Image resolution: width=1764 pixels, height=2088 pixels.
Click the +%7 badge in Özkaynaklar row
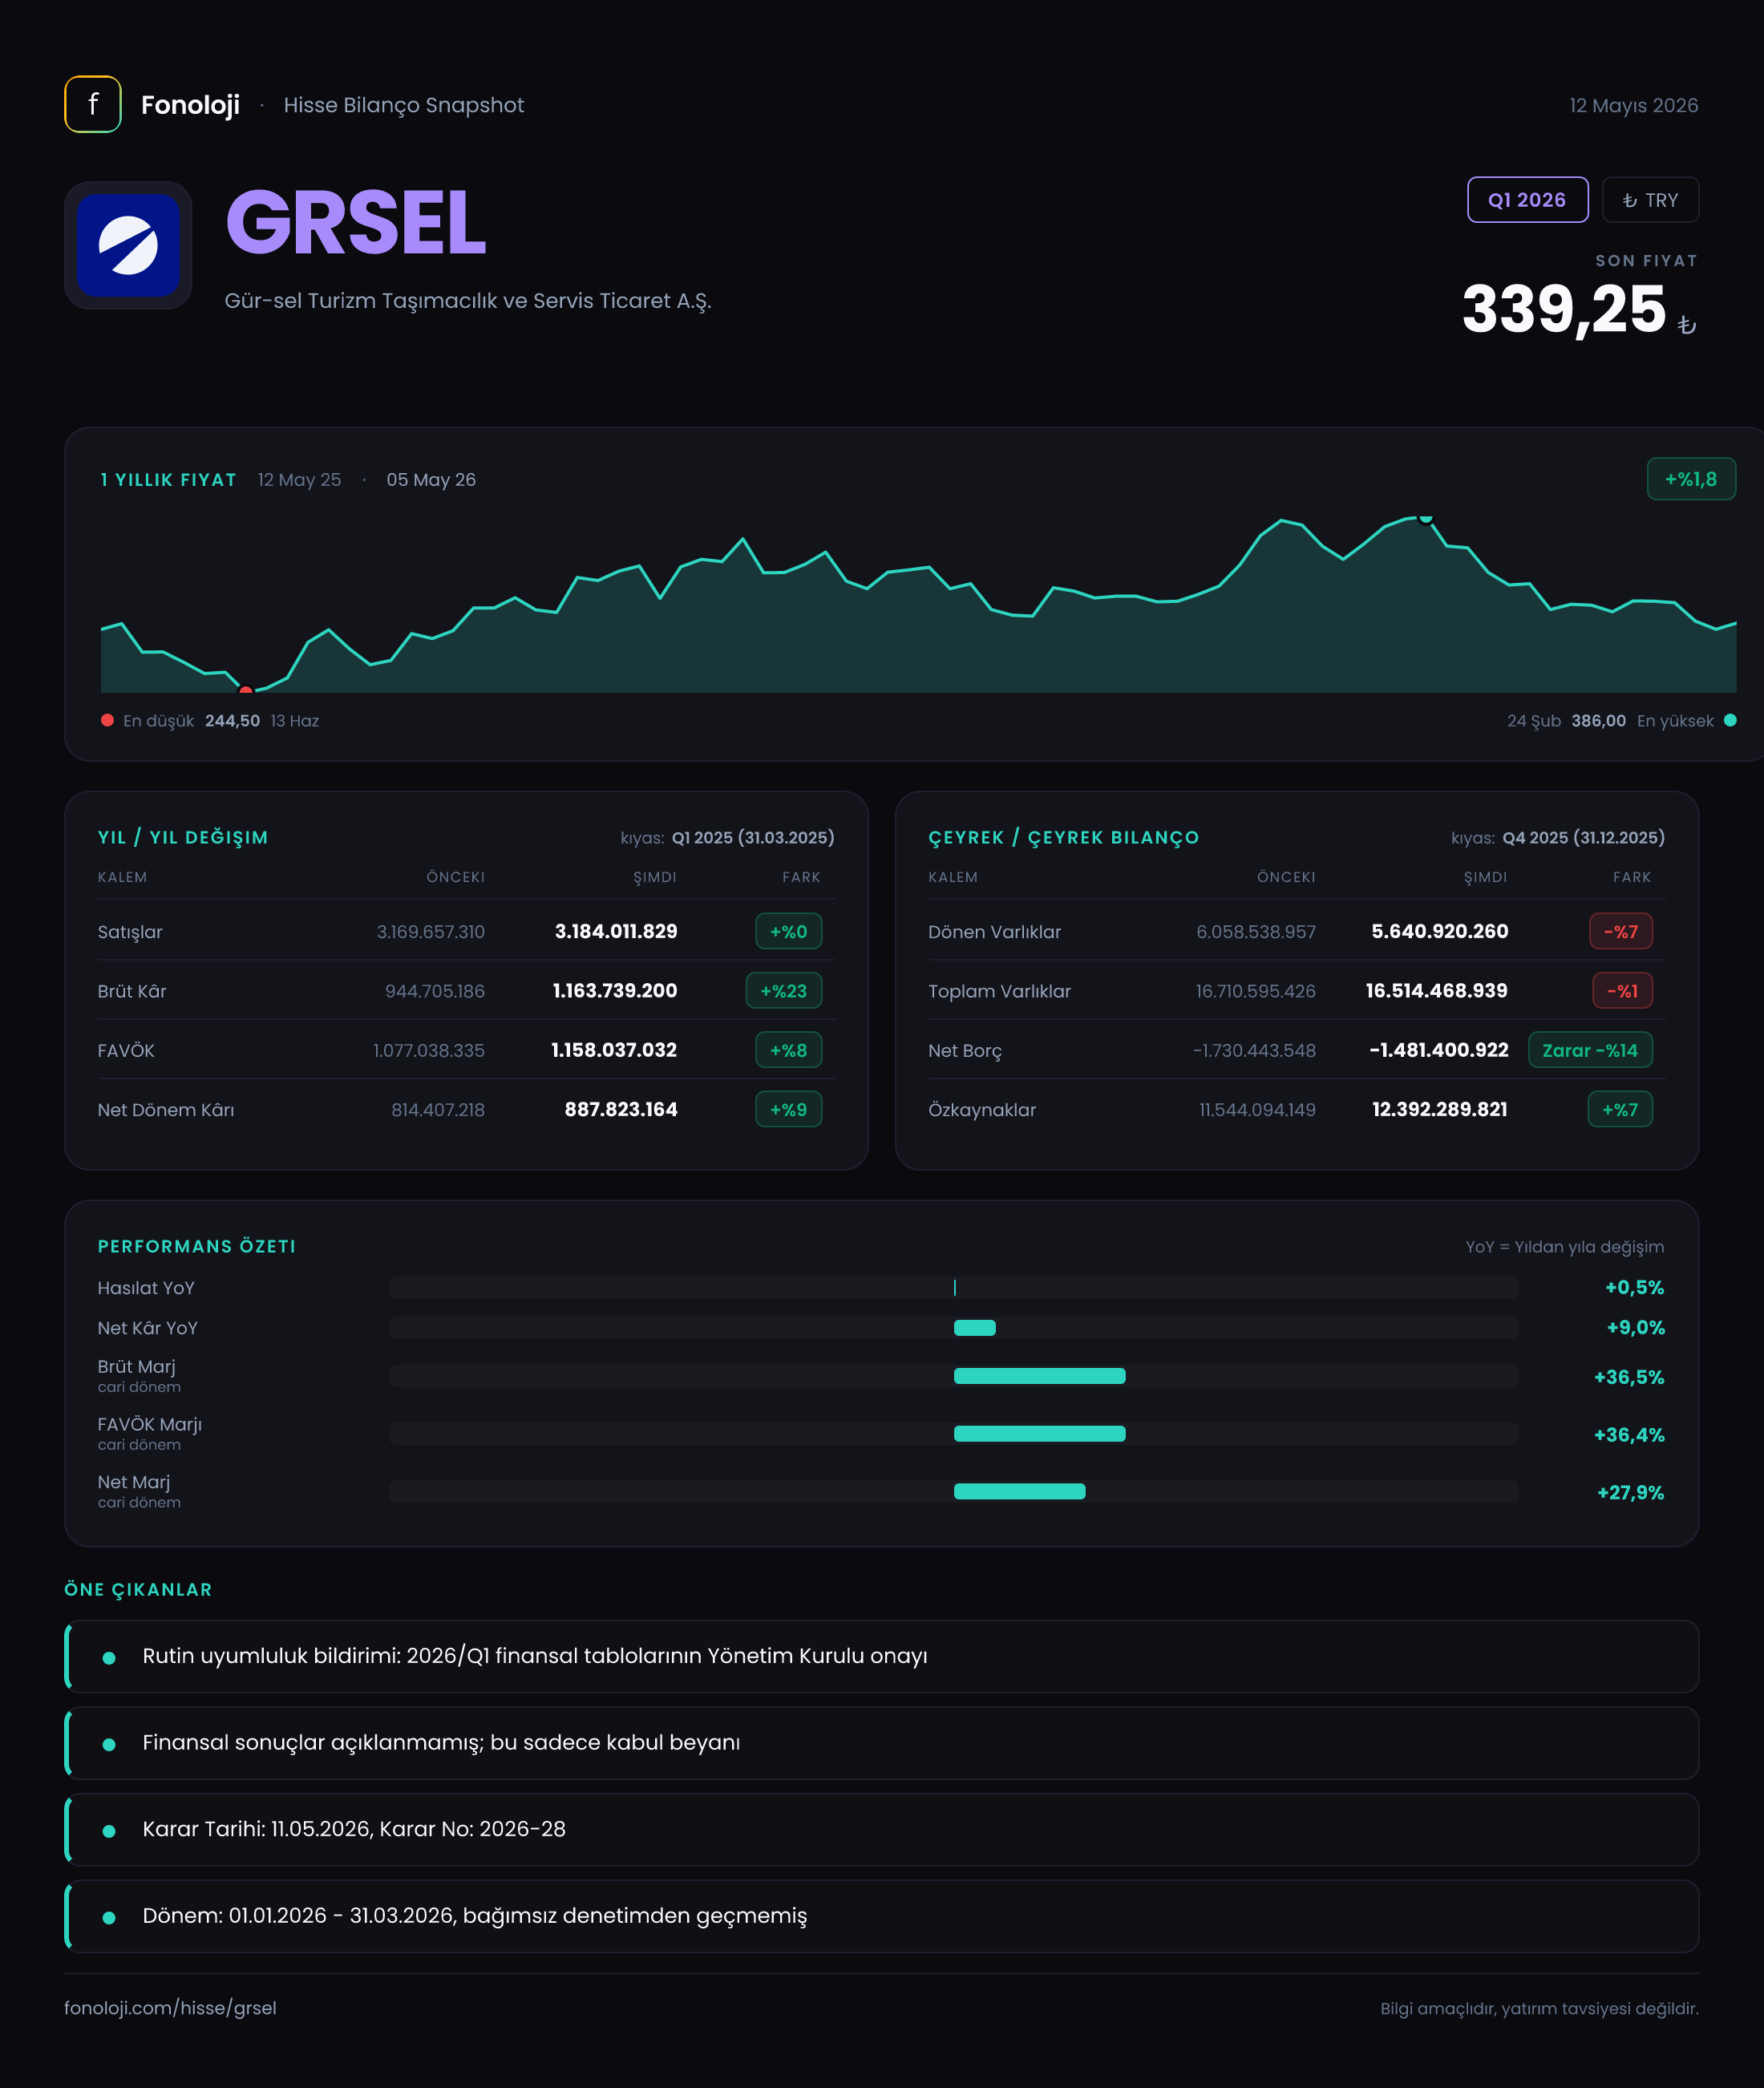(1620, 1109)
